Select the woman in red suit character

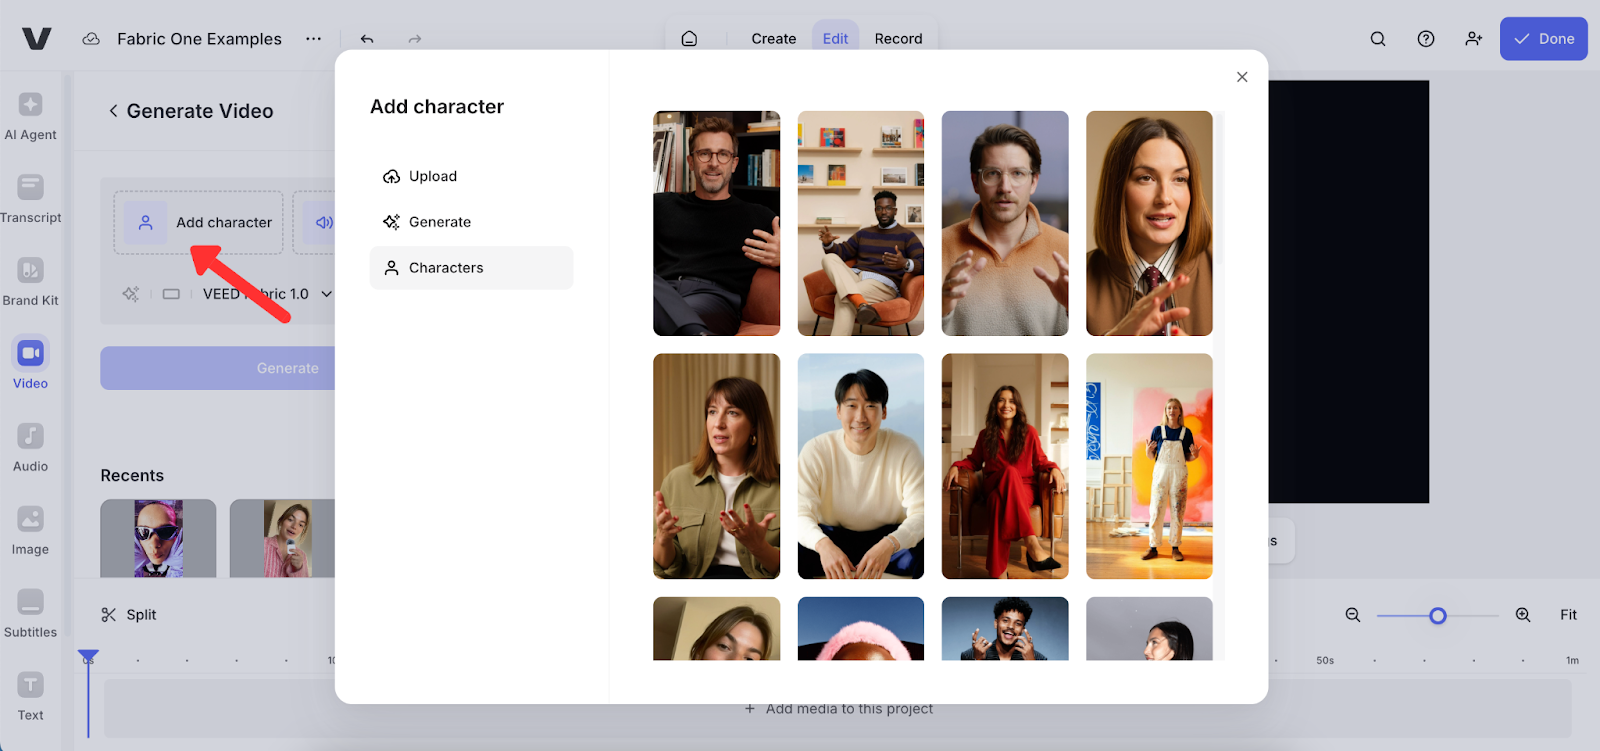pyautogui.click(x=1005, y=466)
